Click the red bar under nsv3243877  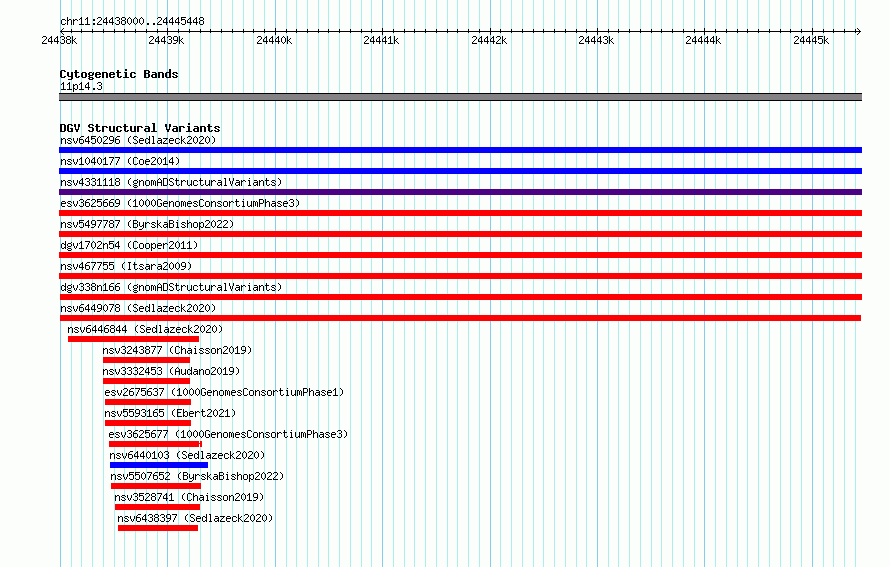[146, 360]
